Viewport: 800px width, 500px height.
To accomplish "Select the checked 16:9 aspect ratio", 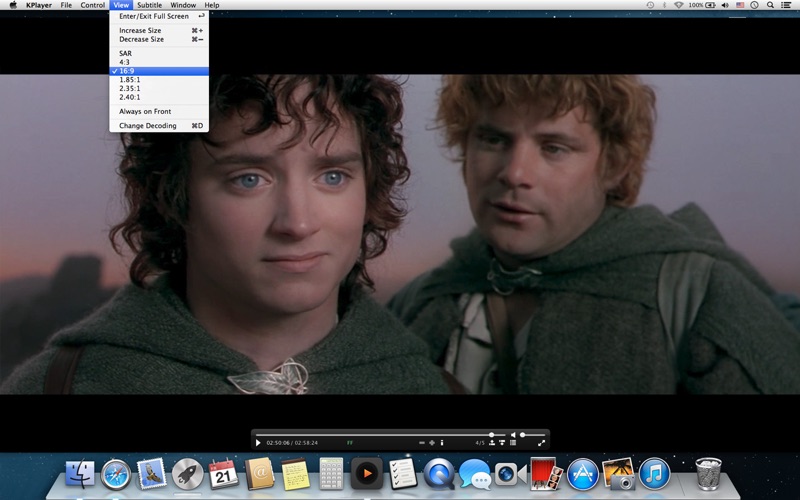I will pyautogui.click(x=159, y=71).
